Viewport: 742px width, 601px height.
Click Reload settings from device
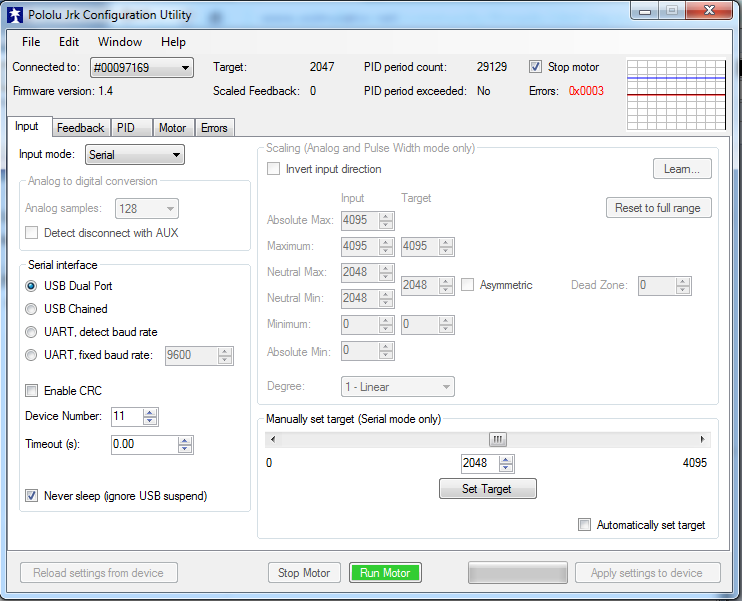[x=98, y=573]
